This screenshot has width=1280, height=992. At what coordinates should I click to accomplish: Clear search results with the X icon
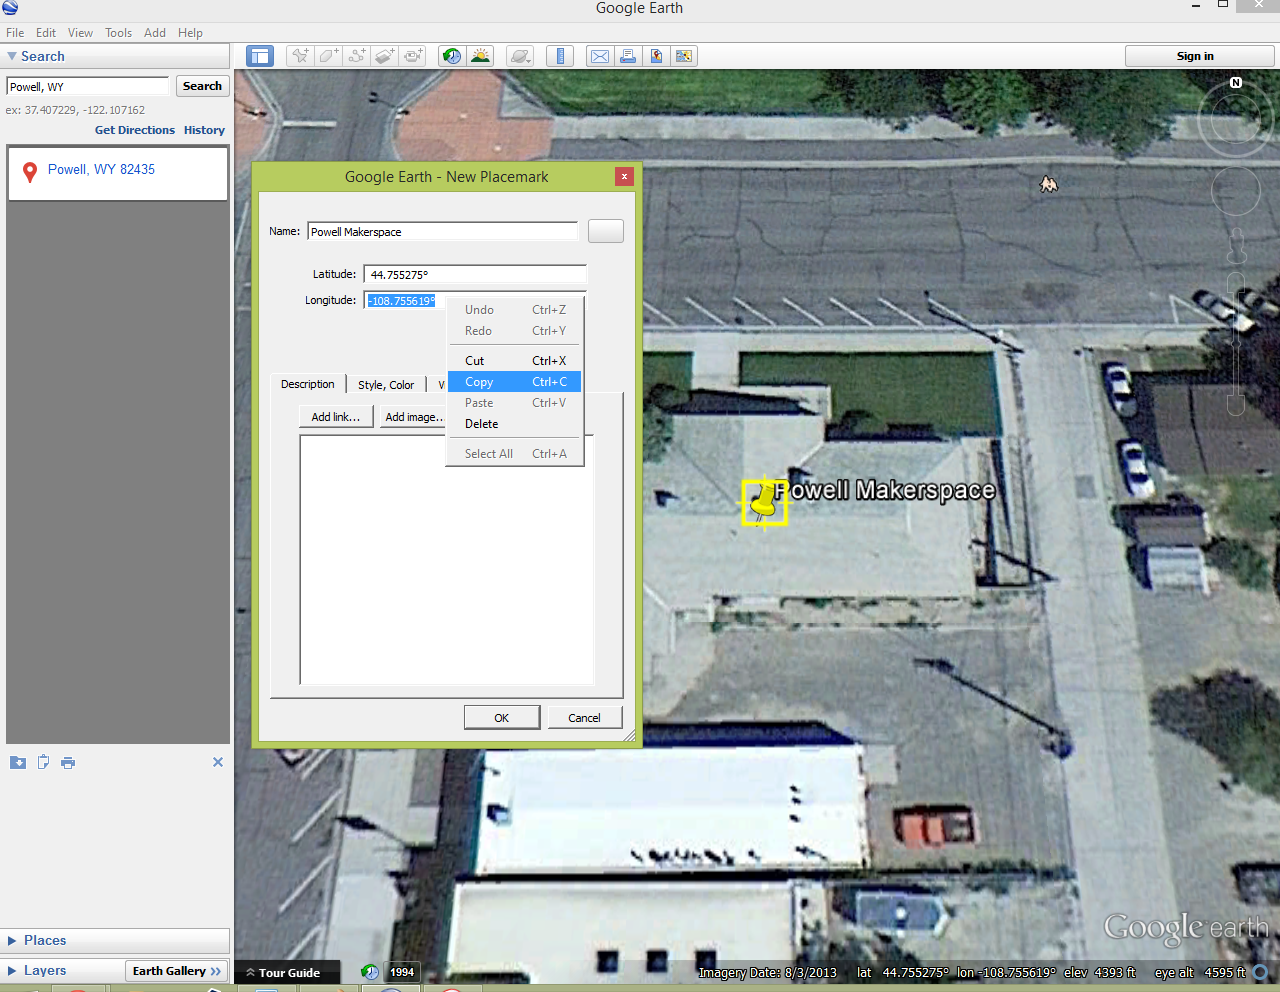(x=218, y=762)
